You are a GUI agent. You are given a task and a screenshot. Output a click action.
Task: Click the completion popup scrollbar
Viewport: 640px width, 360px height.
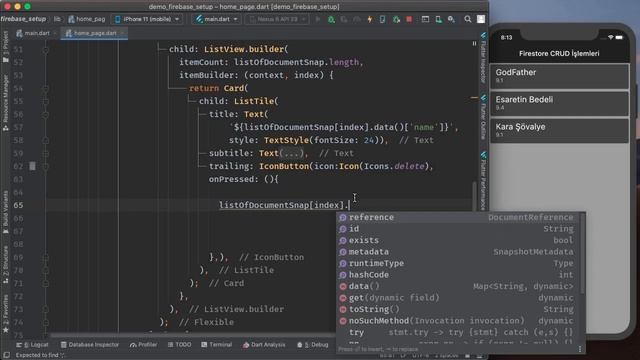tap(582, 253)
